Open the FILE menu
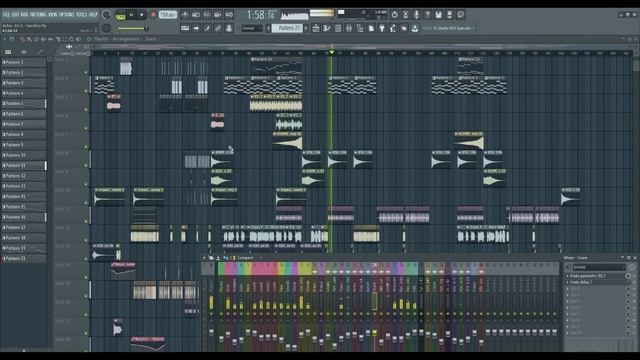Image resolution: width=640 pixels, height=360 pixels. click(x=6, y=15)
